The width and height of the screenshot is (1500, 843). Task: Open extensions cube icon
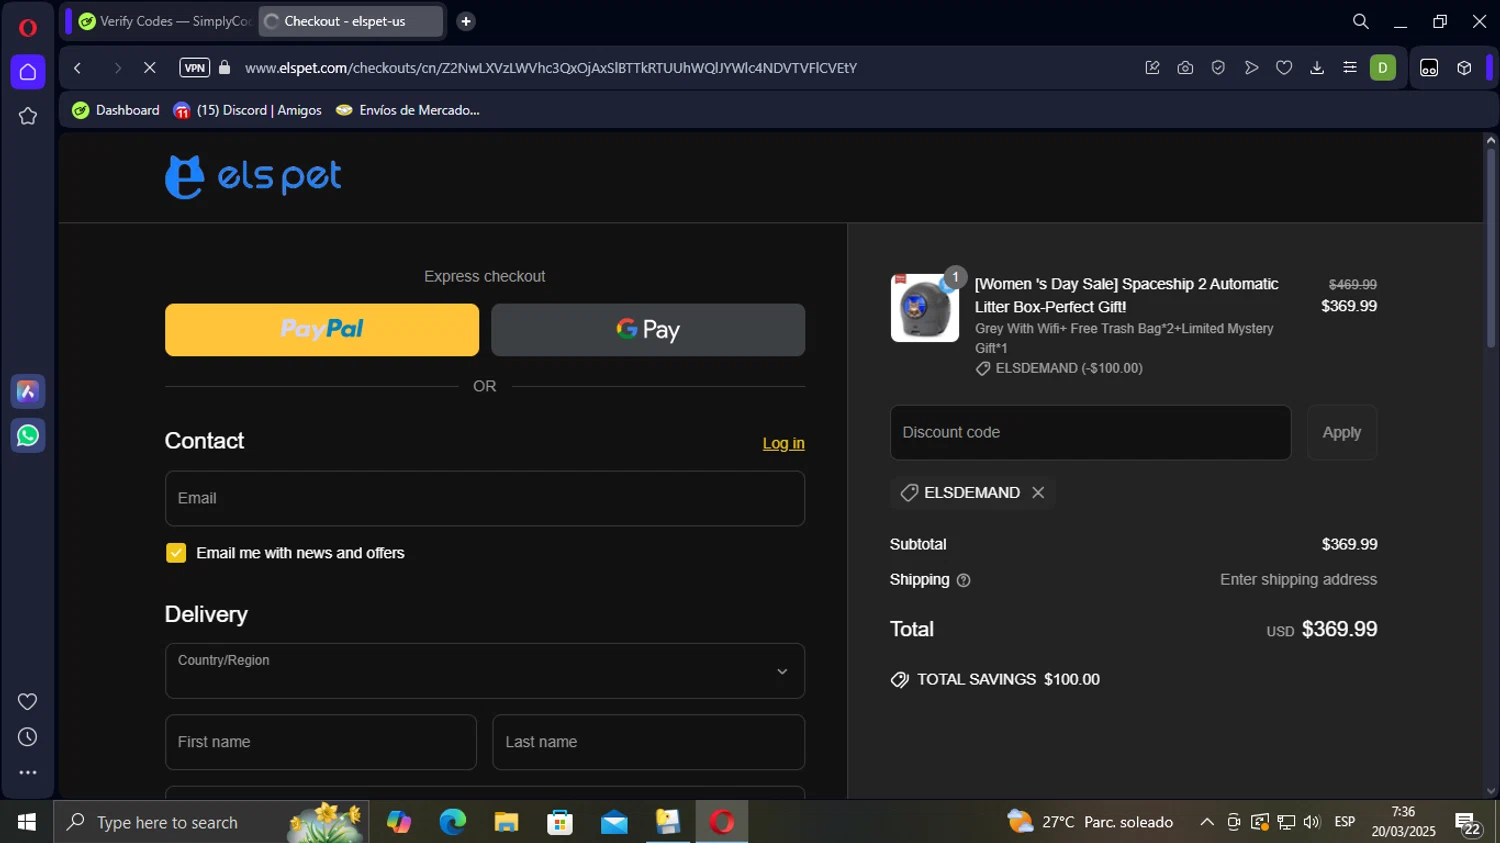coord(1464,68)
